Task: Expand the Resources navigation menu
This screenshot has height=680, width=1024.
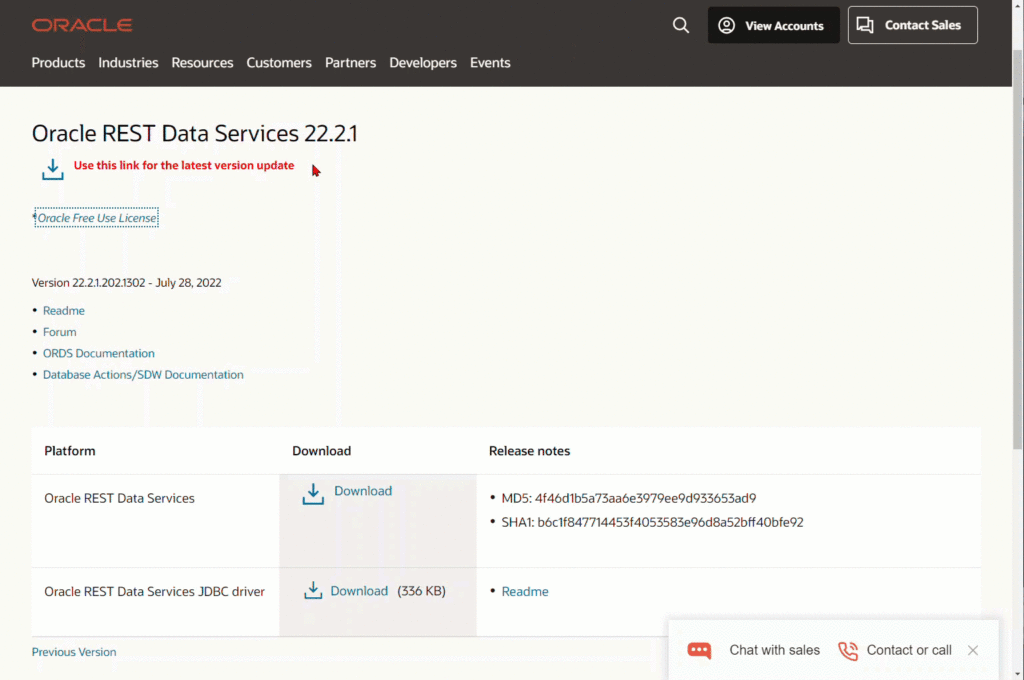Action: [x=202, y=63]
